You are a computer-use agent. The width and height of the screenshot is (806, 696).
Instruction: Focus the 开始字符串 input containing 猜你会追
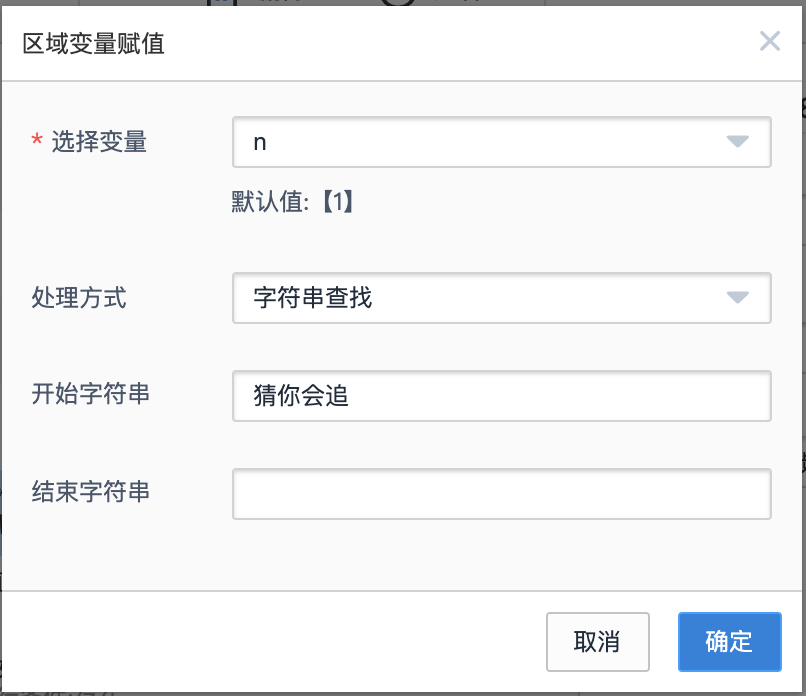coord(502,396)
